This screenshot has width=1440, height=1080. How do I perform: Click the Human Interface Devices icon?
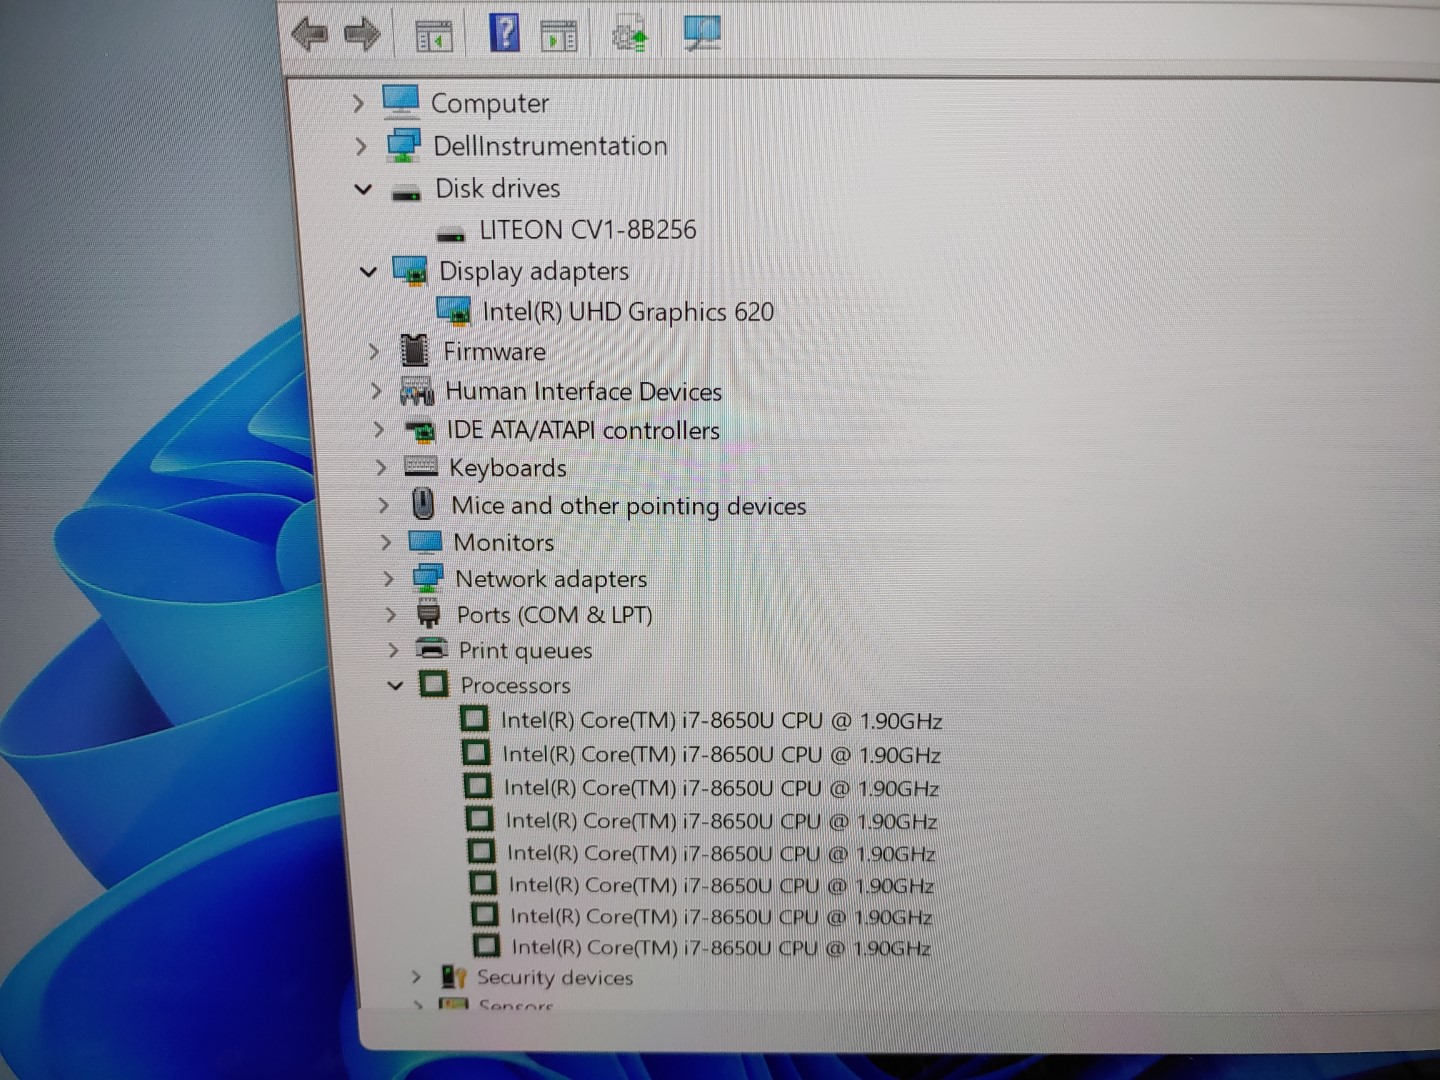tap(417, 391)
